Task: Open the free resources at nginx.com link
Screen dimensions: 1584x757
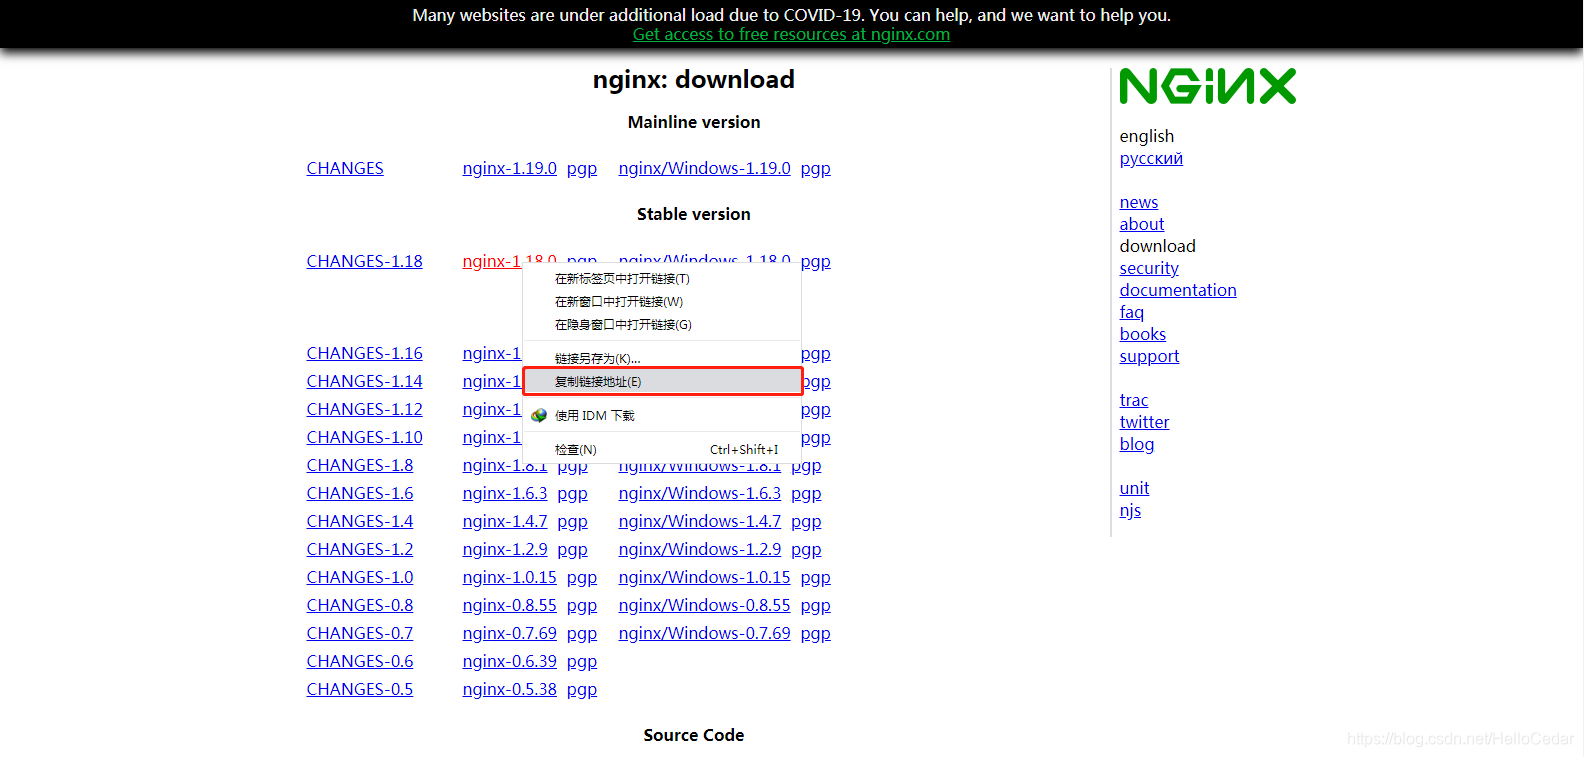Action: click(x=791, y=34)
